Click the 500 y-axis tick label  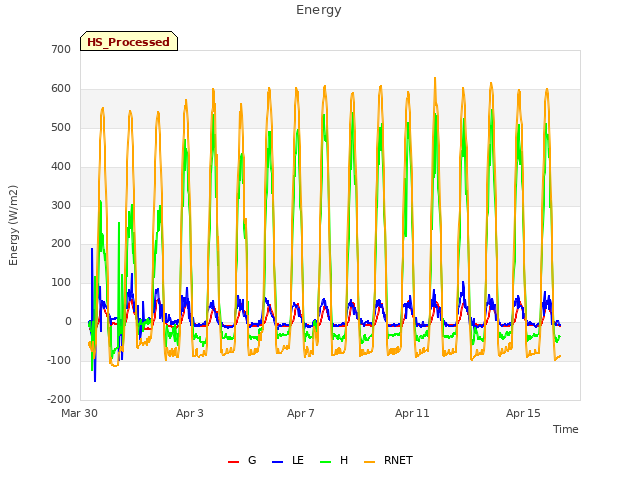pos(61,127)
